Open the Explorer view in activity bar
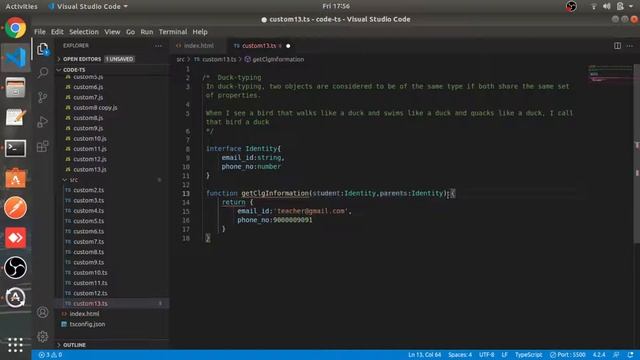 pos(43,49)
